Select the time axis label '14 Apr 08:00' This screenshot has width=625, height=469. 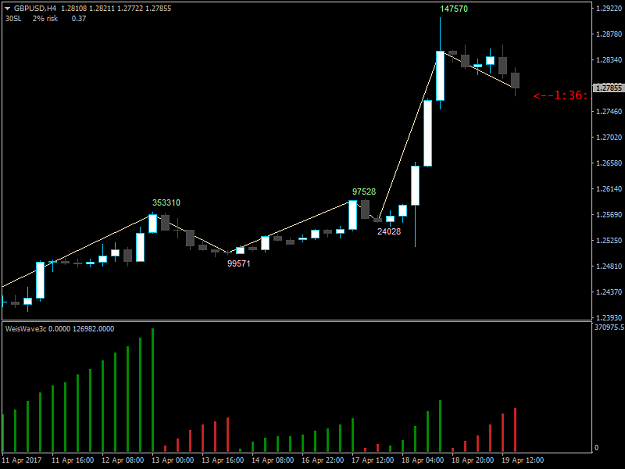click(273, 460)
